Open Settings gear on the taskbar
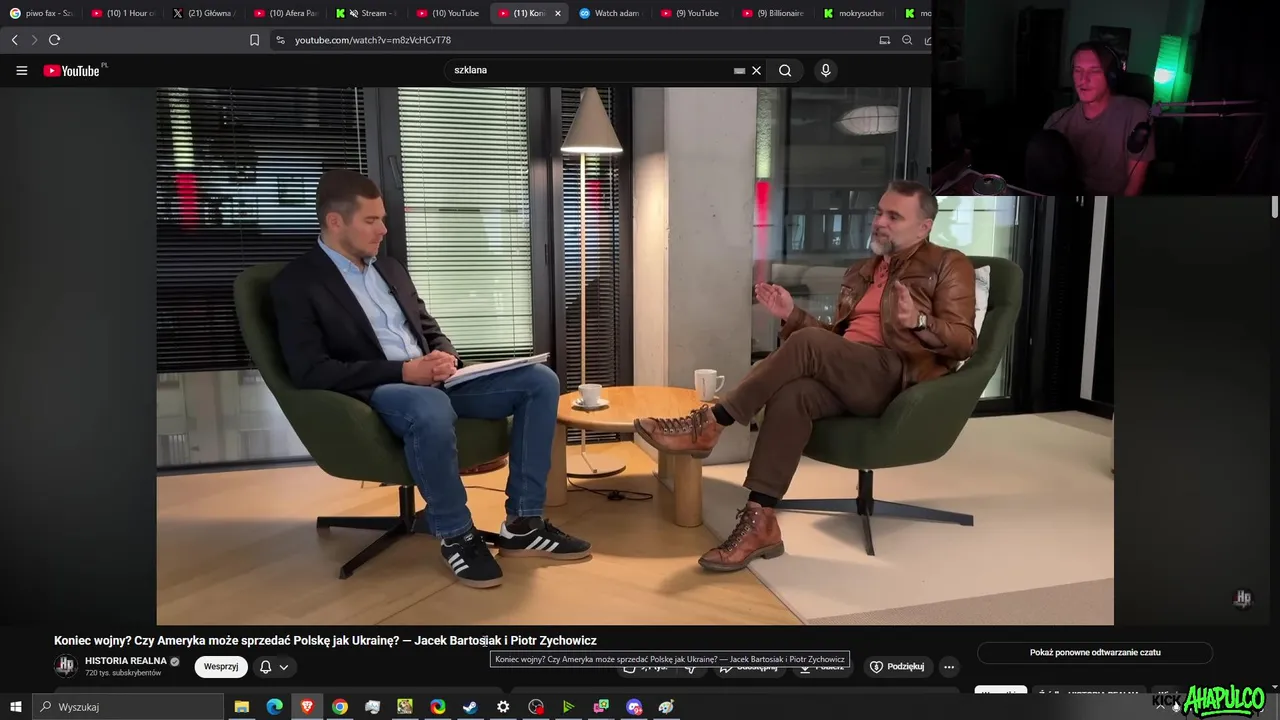This screenshot has height=720, width=1280. (503, 707)
